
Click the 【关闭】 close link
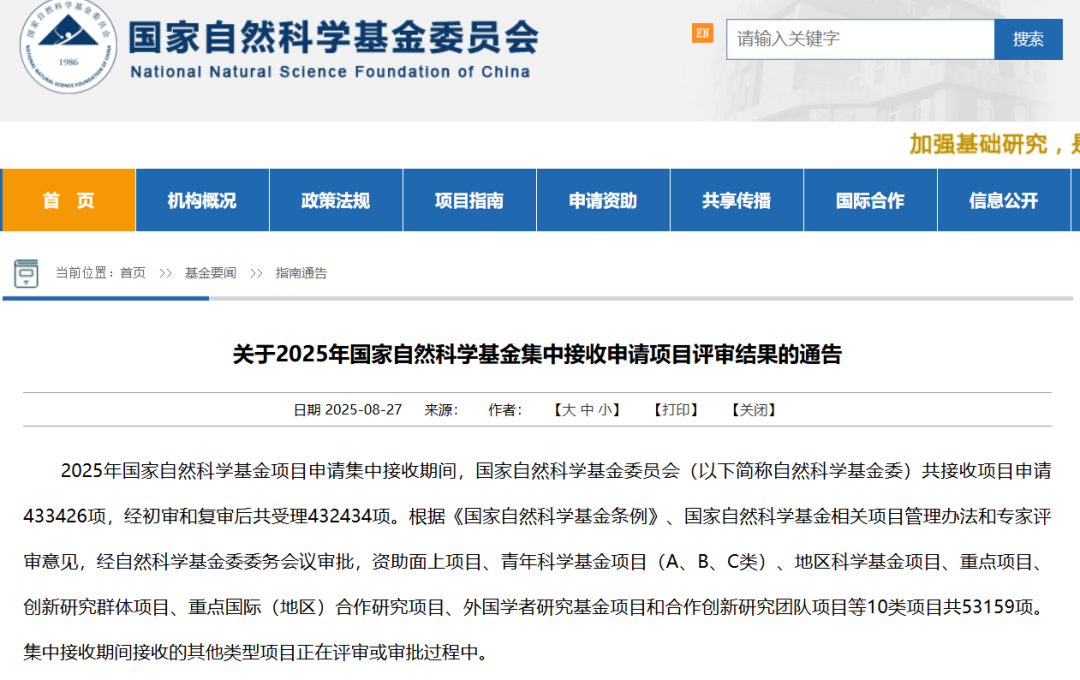754,410
